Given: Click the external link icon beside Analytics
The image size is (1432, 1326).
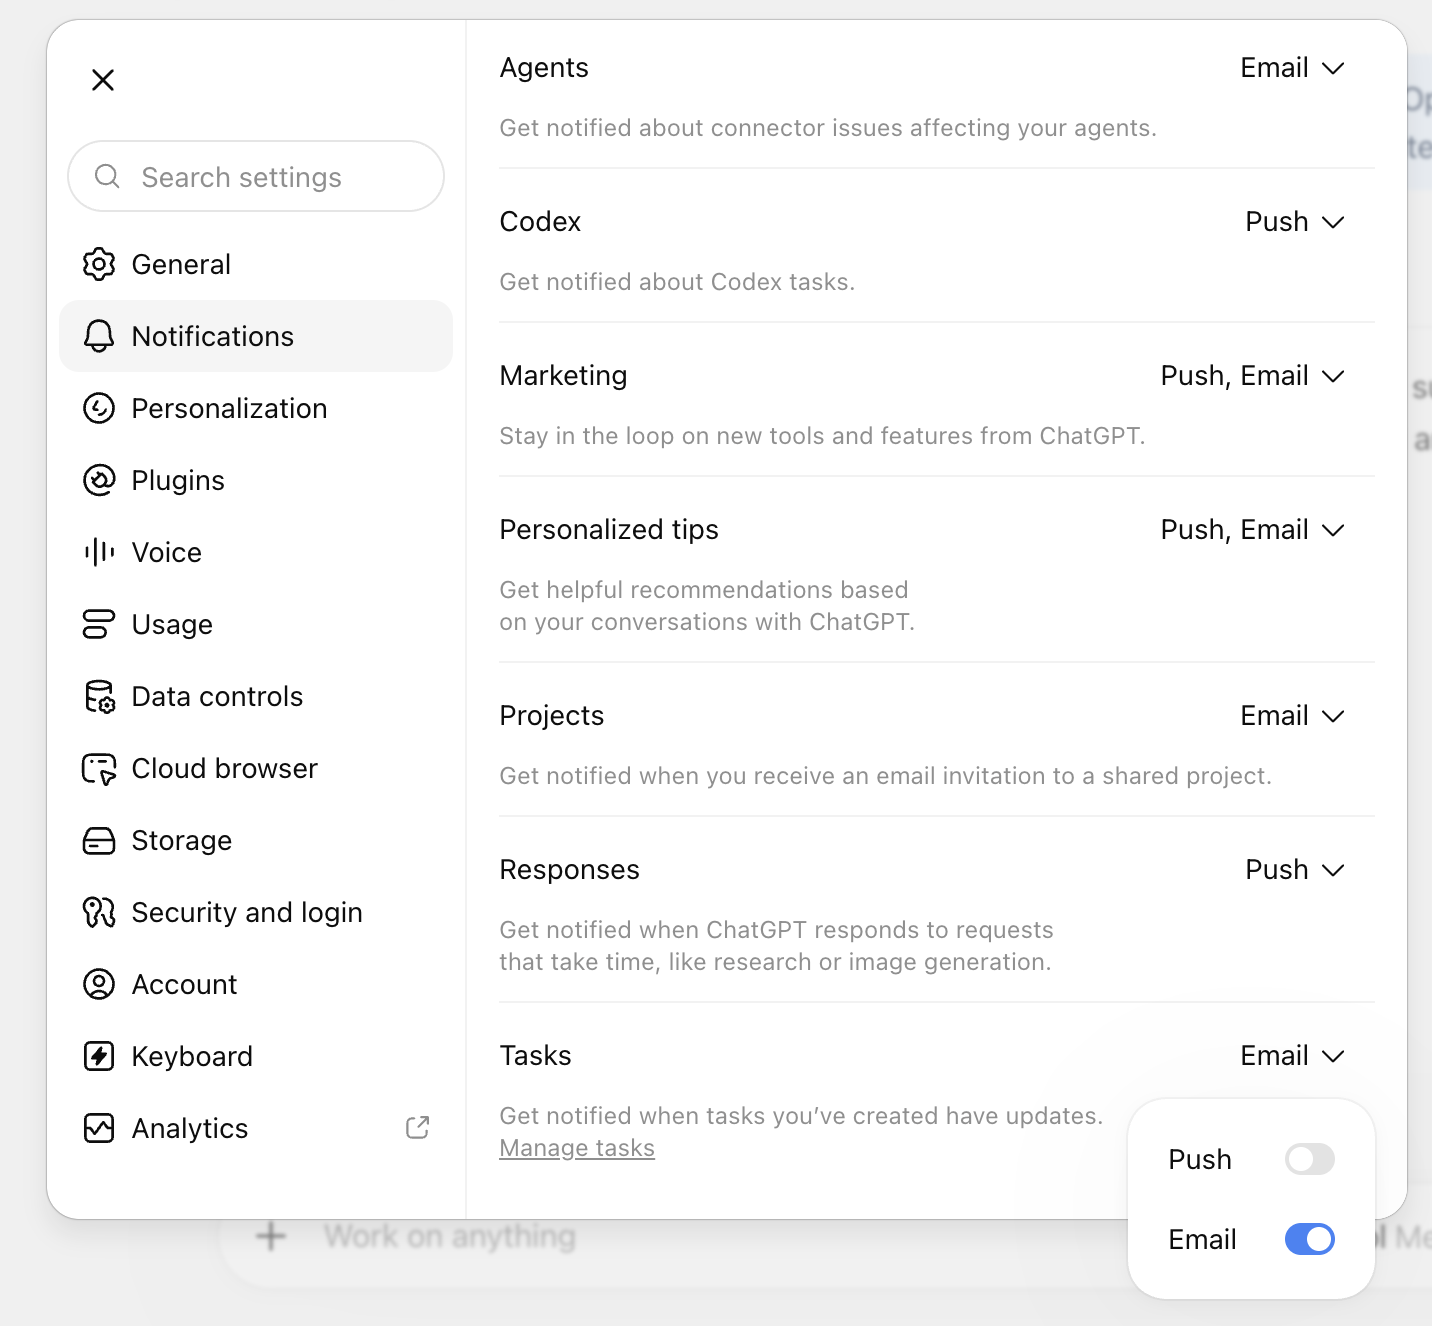Looking at the screenshot, I should [418, 1128].
